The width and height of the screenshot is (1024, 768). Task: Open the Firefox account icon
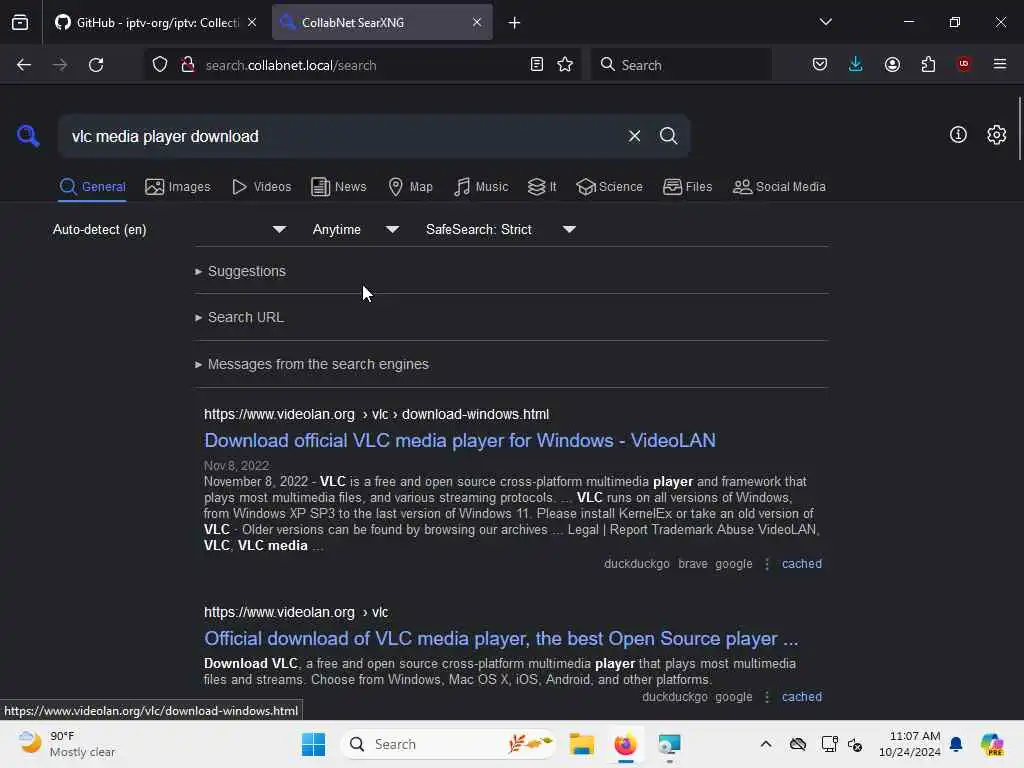pos(892,65)
